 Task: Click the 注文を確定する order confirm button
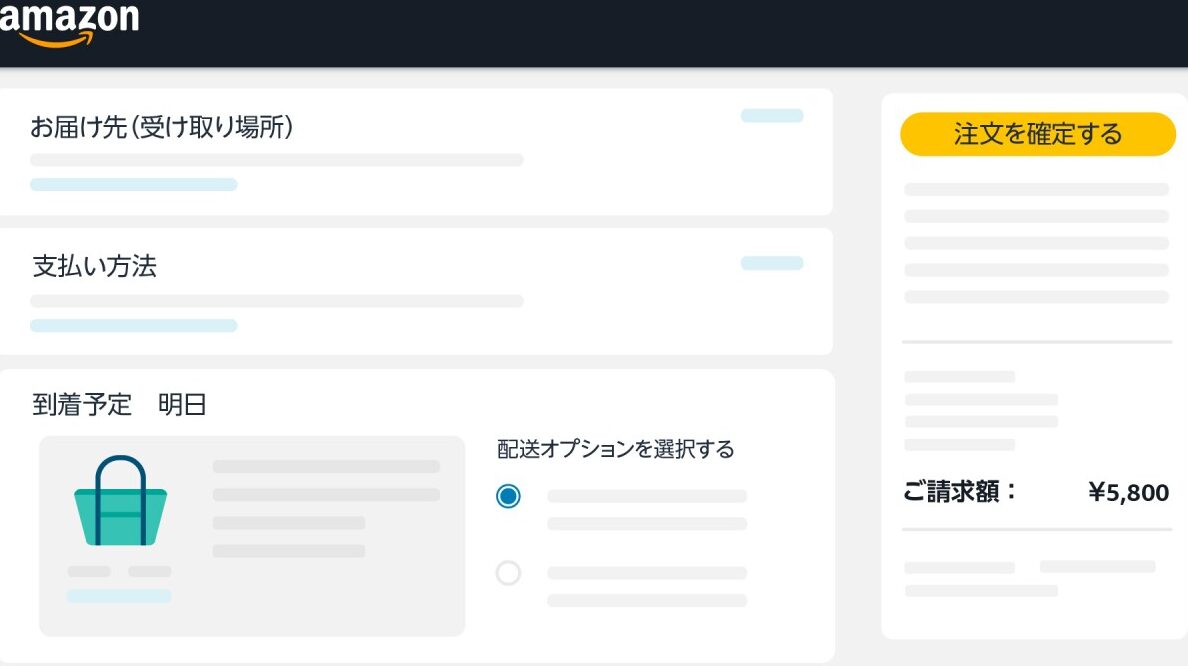pyautogui.click(x=1037, y=134)
